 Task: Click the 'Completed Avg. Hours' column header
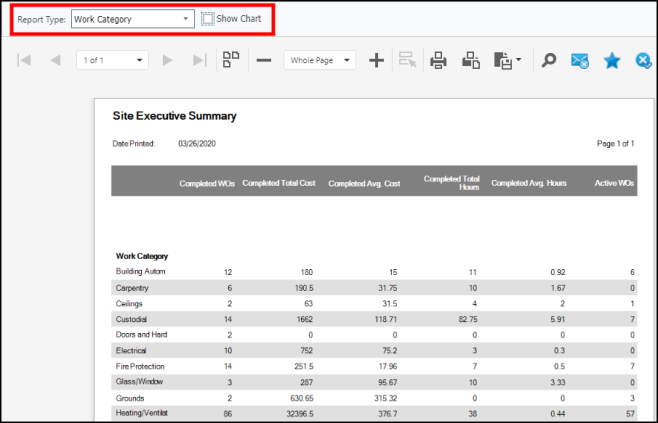click(529, 183)
